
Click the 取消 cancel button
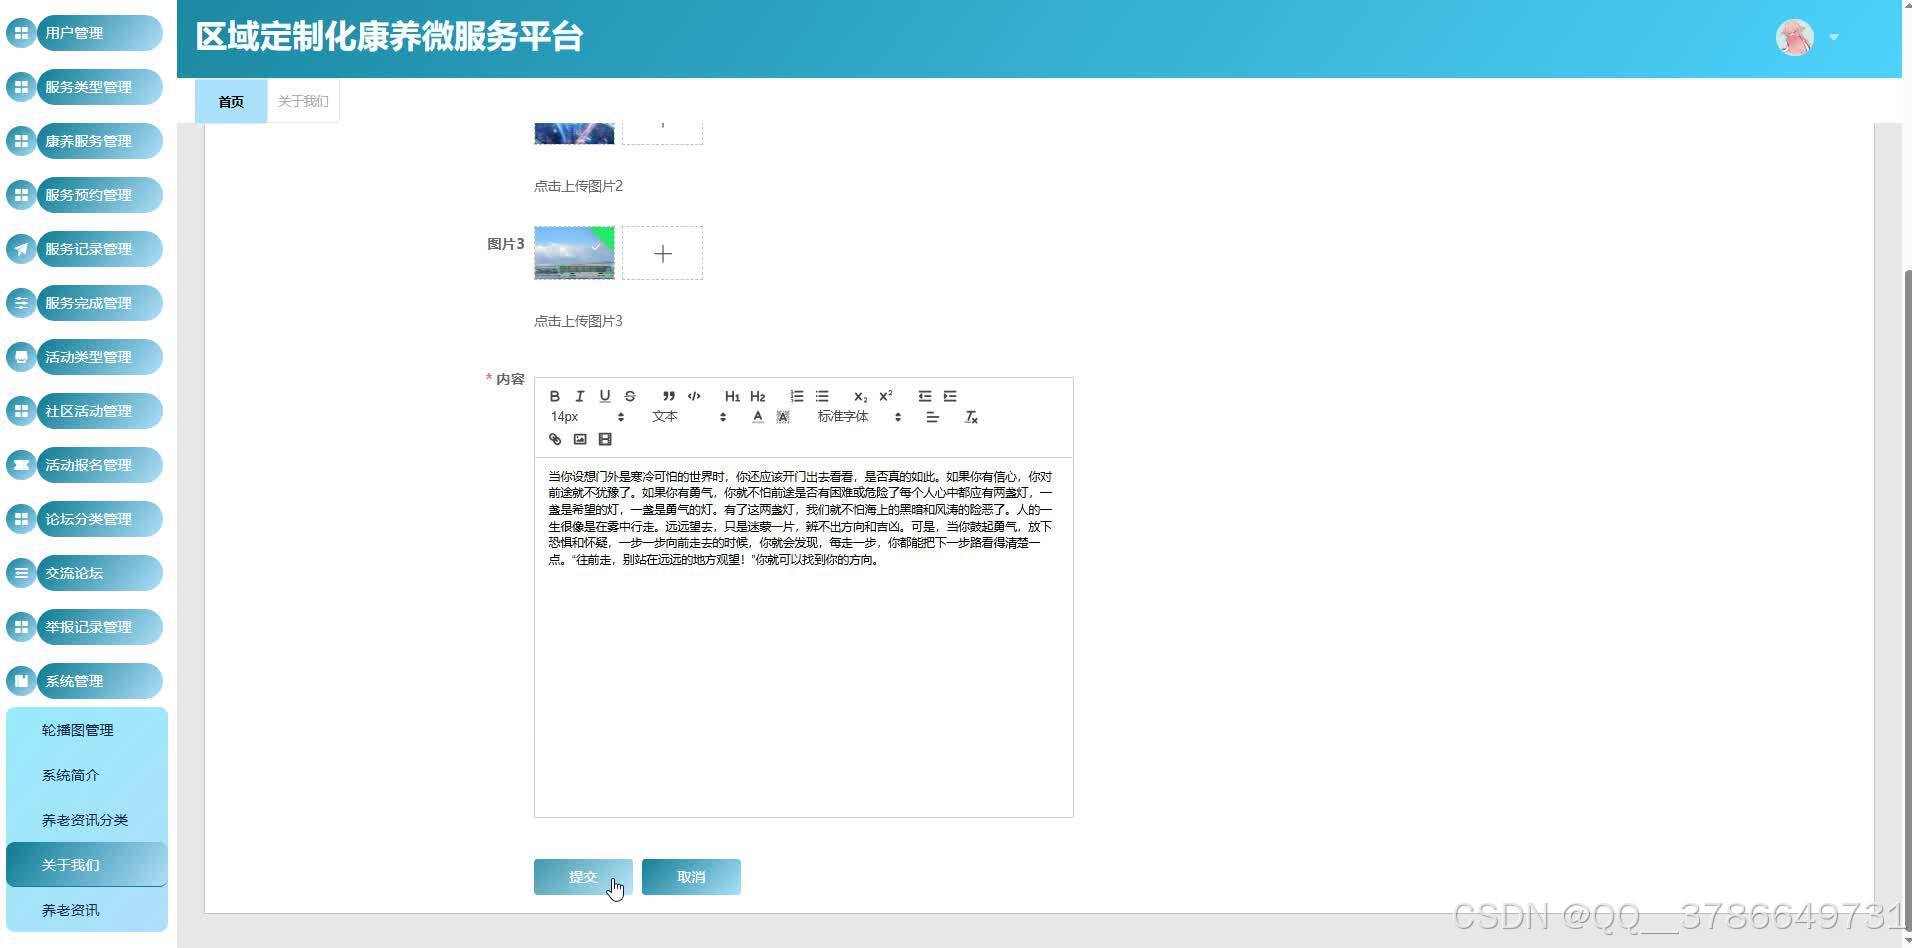click(691, 877)
